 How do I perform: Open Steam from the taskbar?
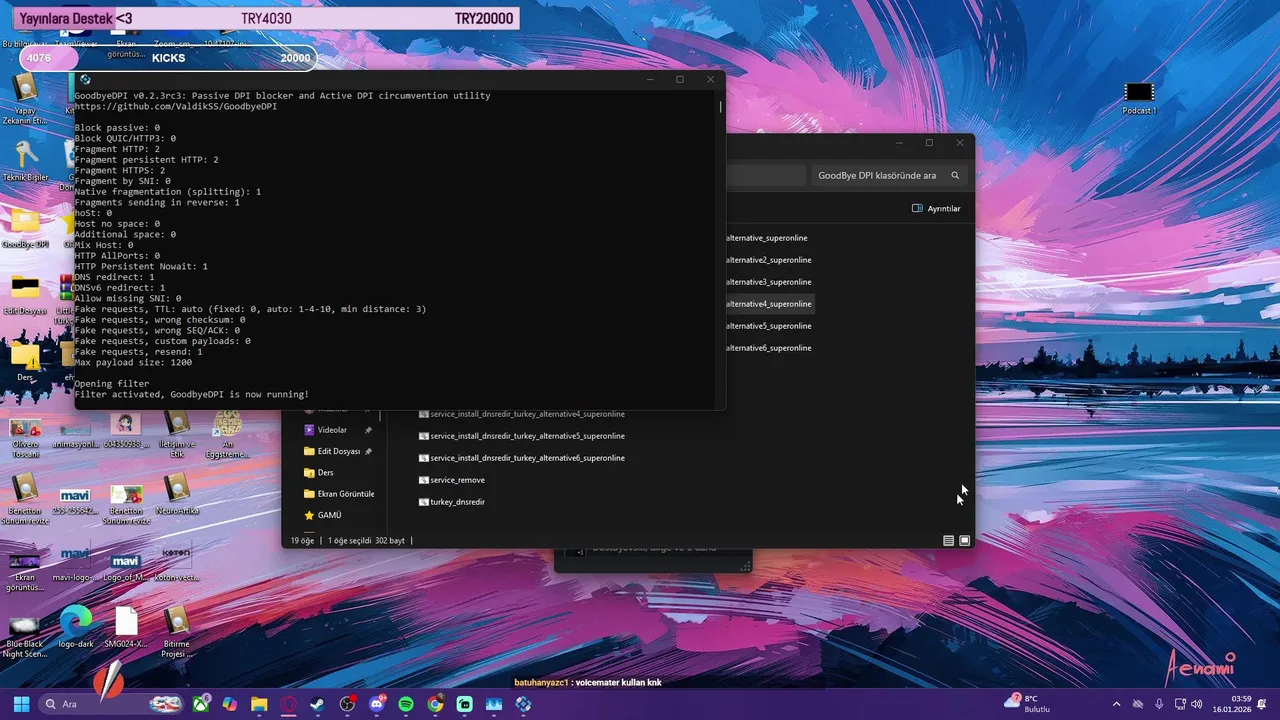click(x=318, y=704)
